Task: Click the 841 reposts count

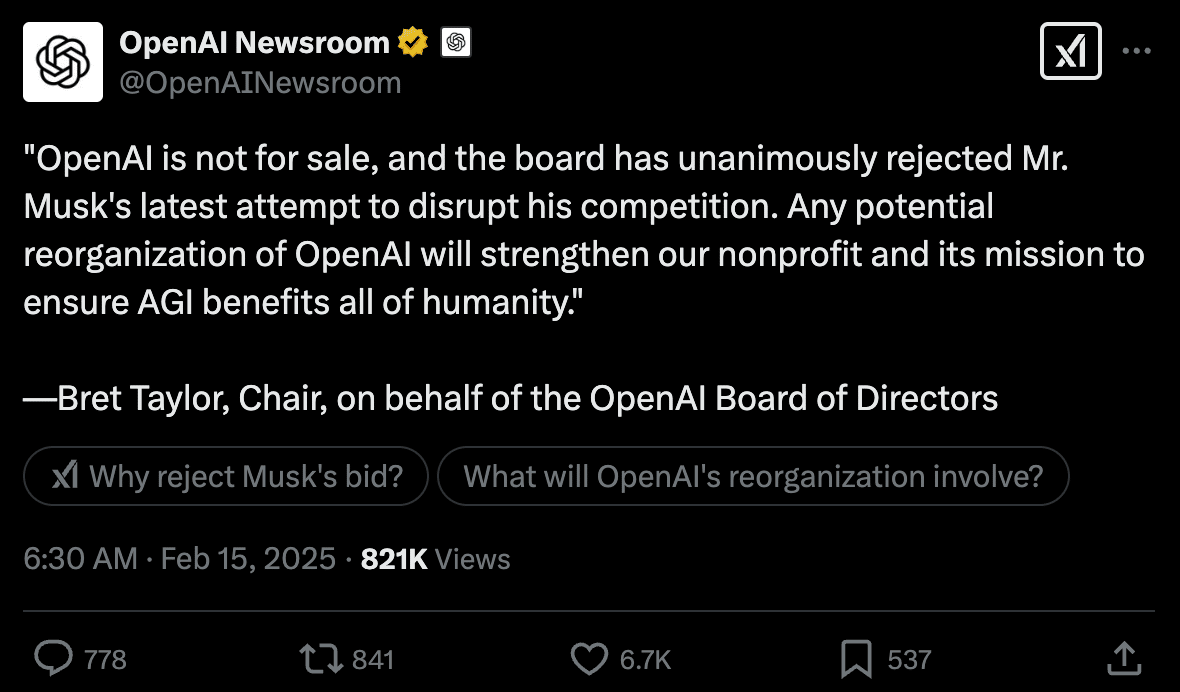Action: pos(373,659)
